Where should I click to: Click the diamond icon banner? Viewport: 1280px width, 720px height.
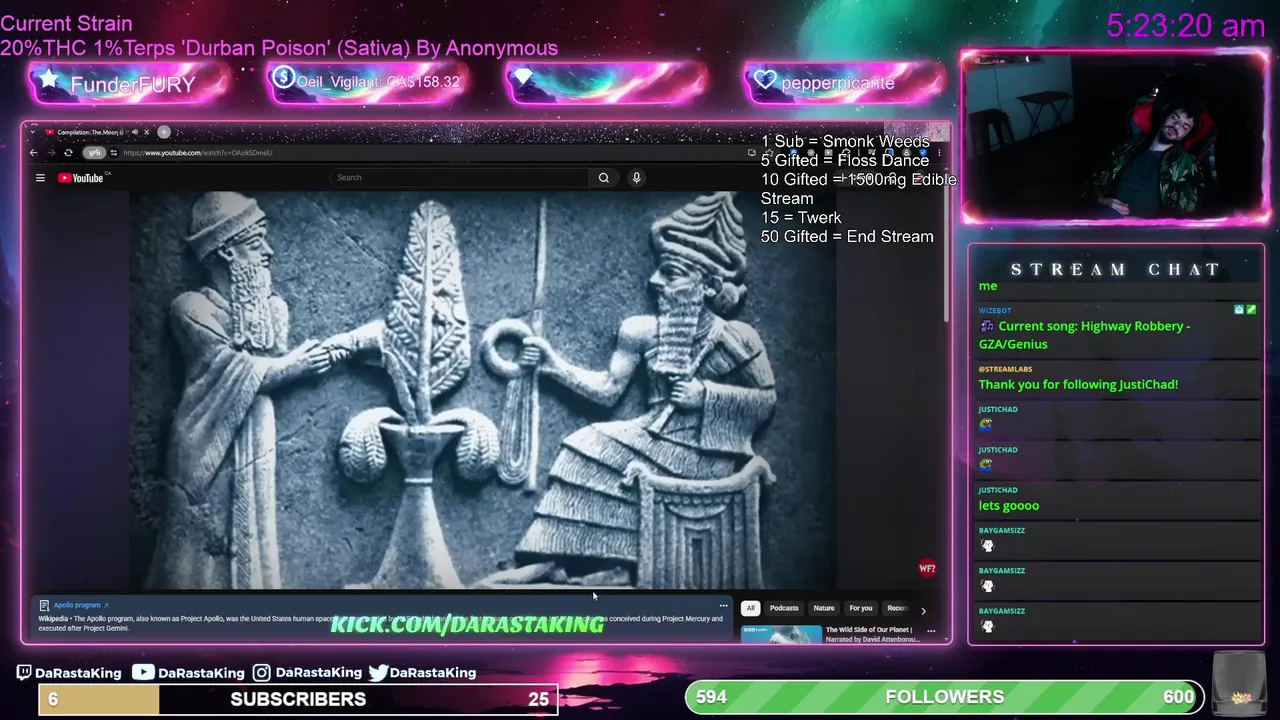click(x=606, y=82)
